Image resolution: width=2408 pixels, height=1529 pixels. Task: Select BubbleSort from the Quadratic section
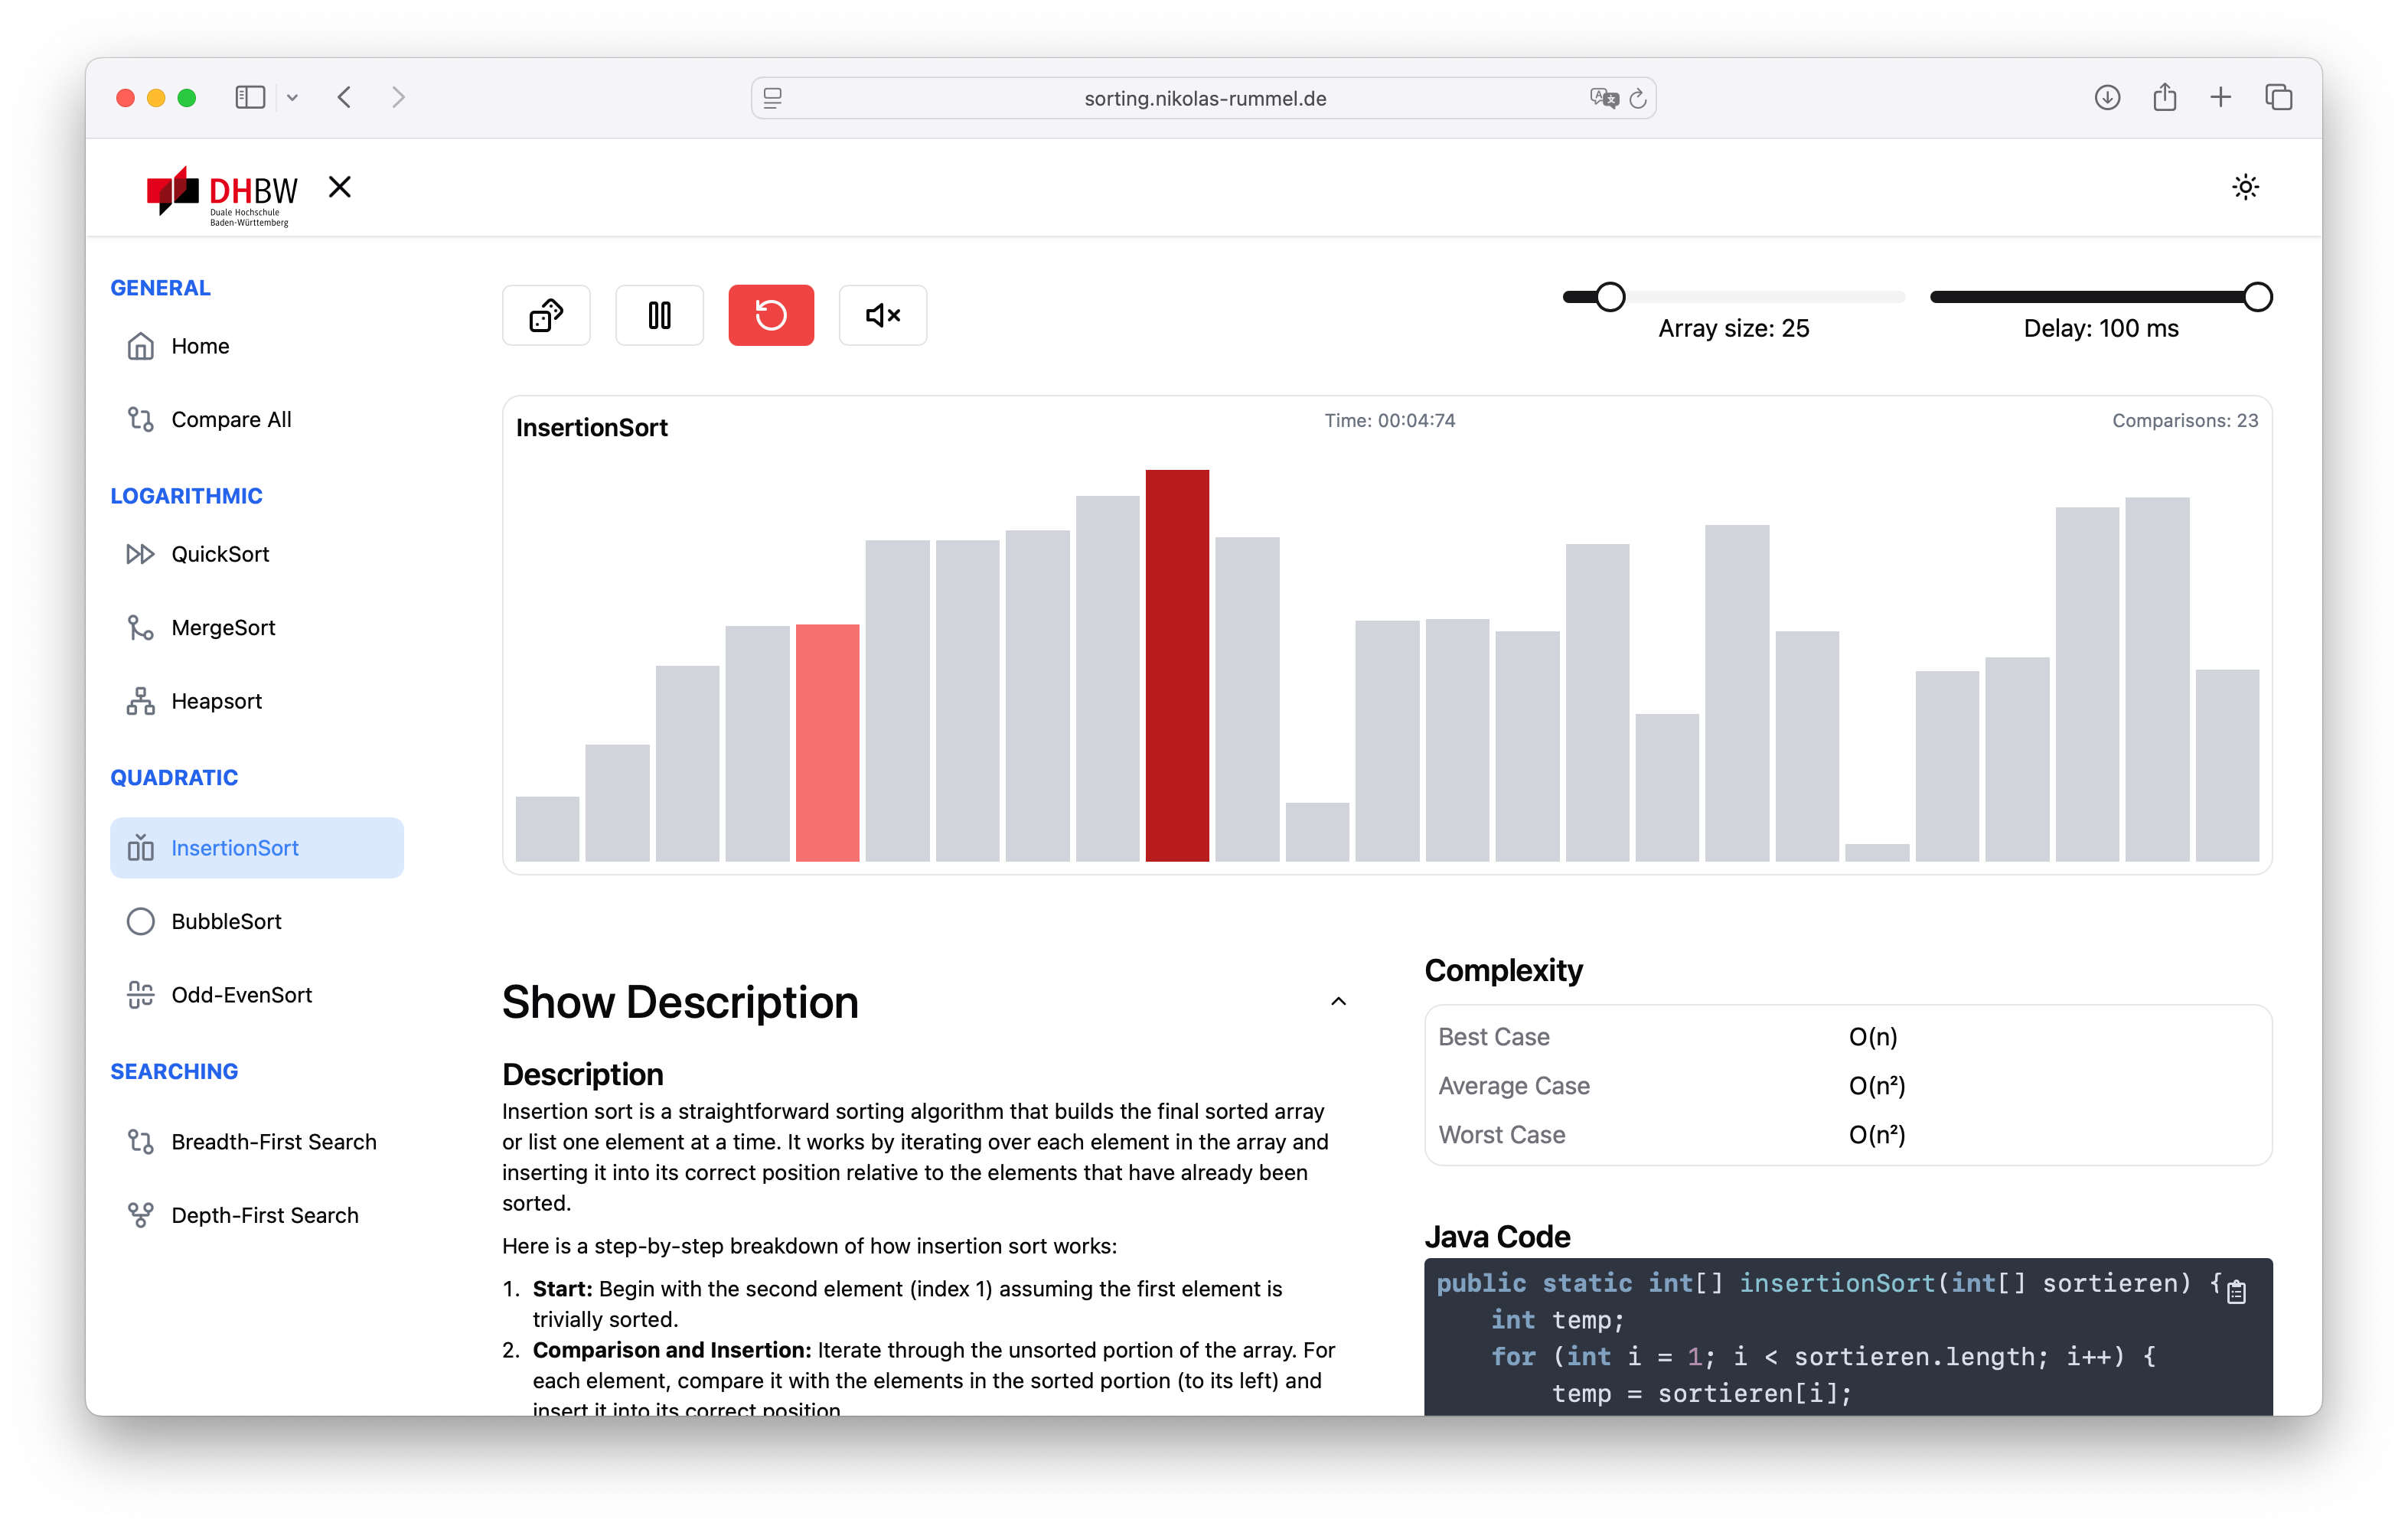(226, 921)
